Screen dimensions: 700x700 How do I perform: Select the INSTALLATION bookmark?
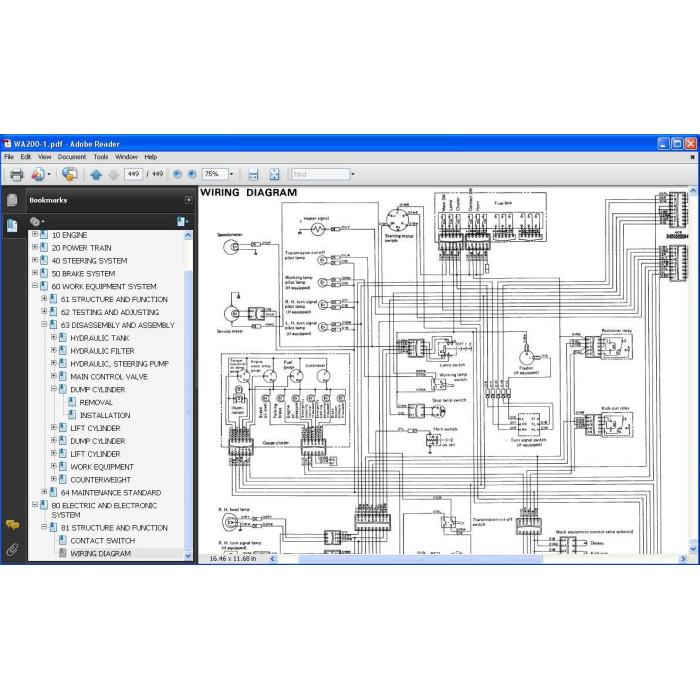[x=105, y=415]
